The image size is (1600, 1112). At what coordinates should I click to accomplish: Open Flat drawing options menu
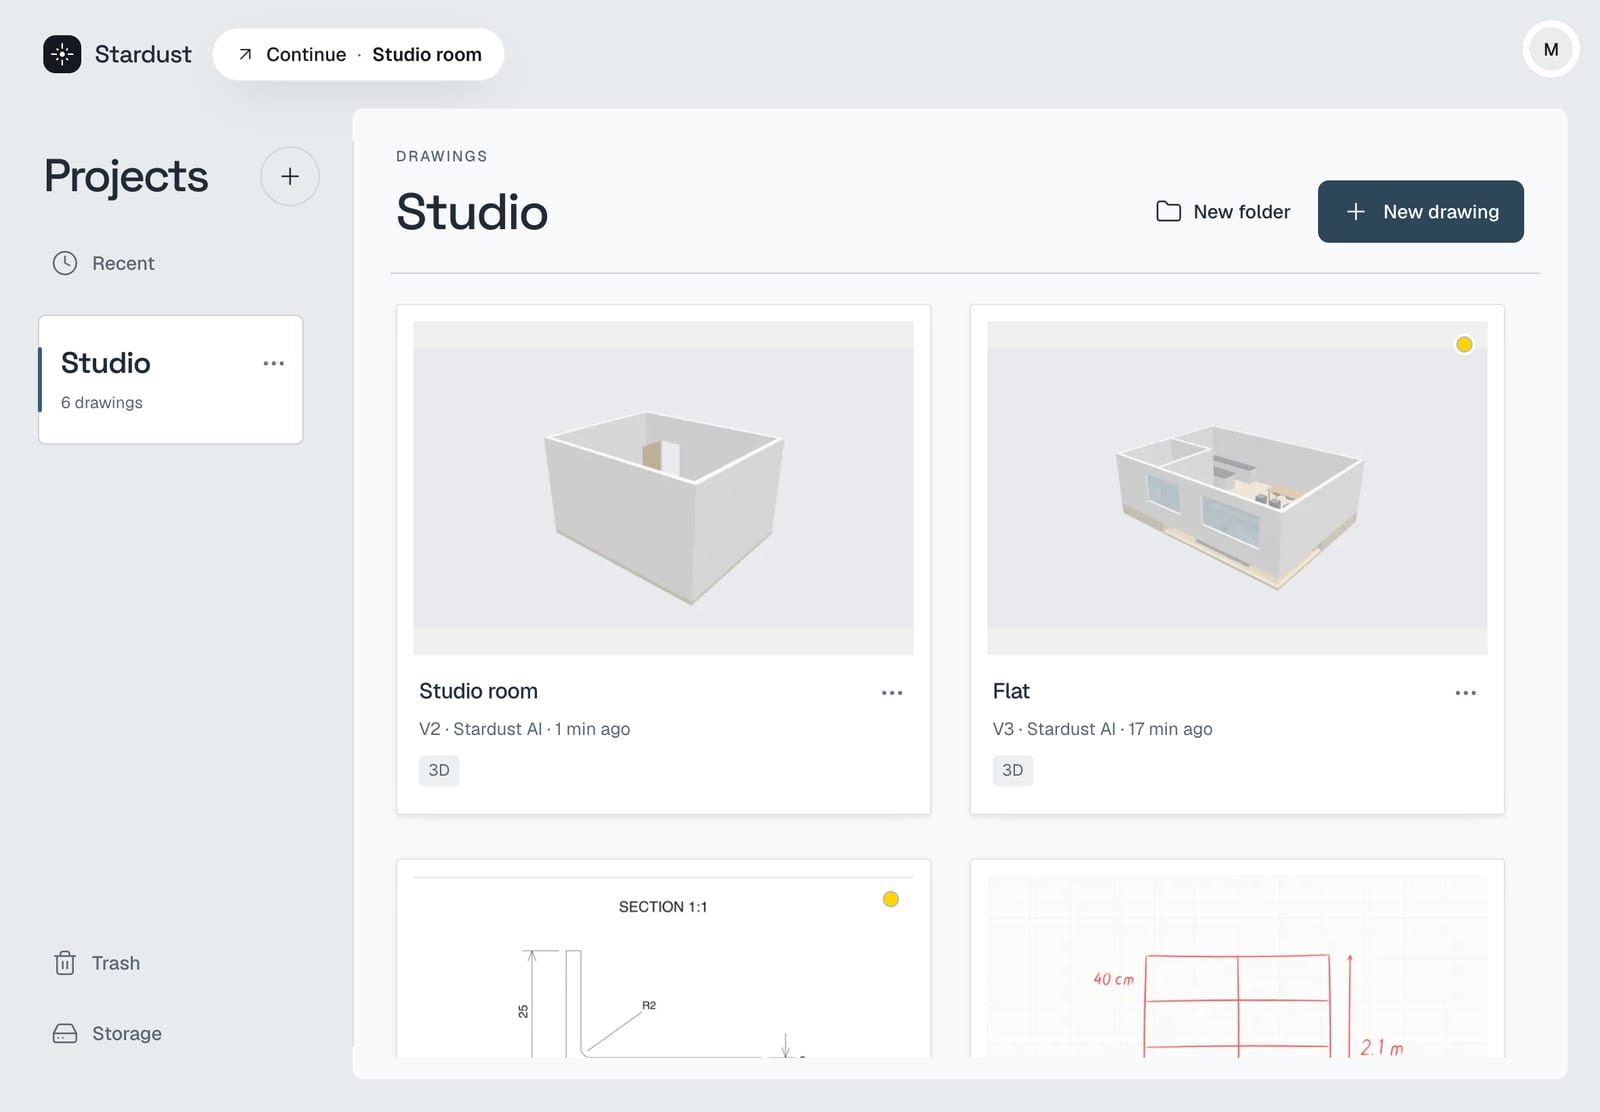(1466, 692)
